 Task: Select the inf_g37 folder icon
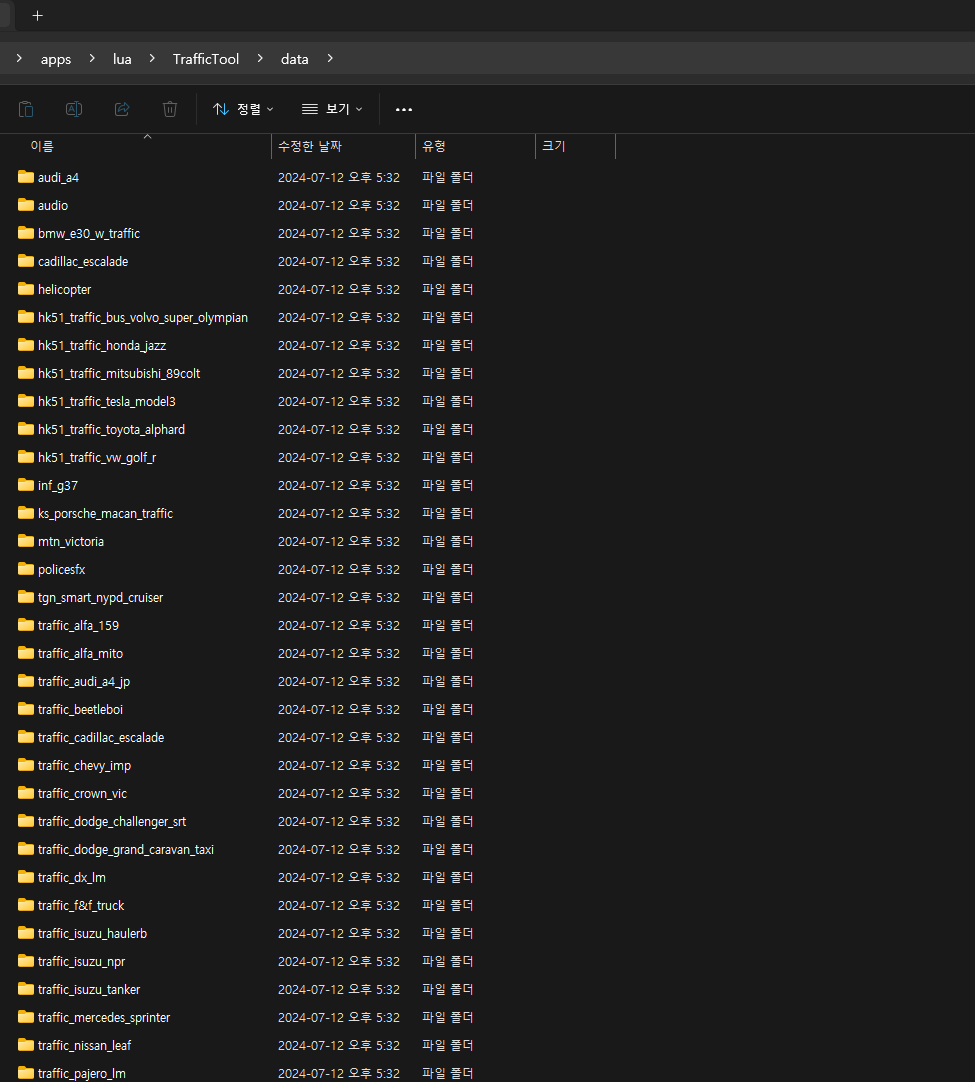[26, 484]
